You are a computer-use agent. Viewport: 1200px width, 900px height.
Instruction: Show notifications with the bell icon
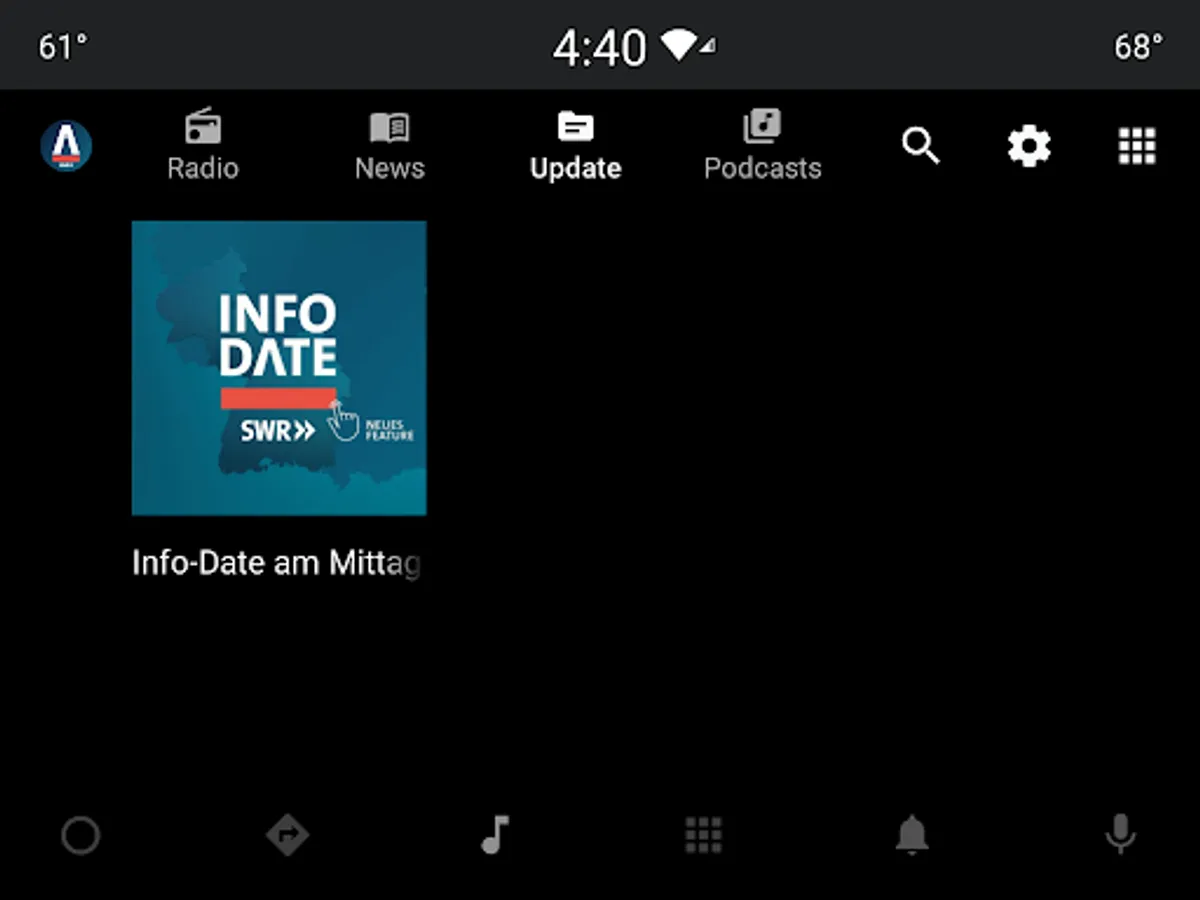point(912,835)
